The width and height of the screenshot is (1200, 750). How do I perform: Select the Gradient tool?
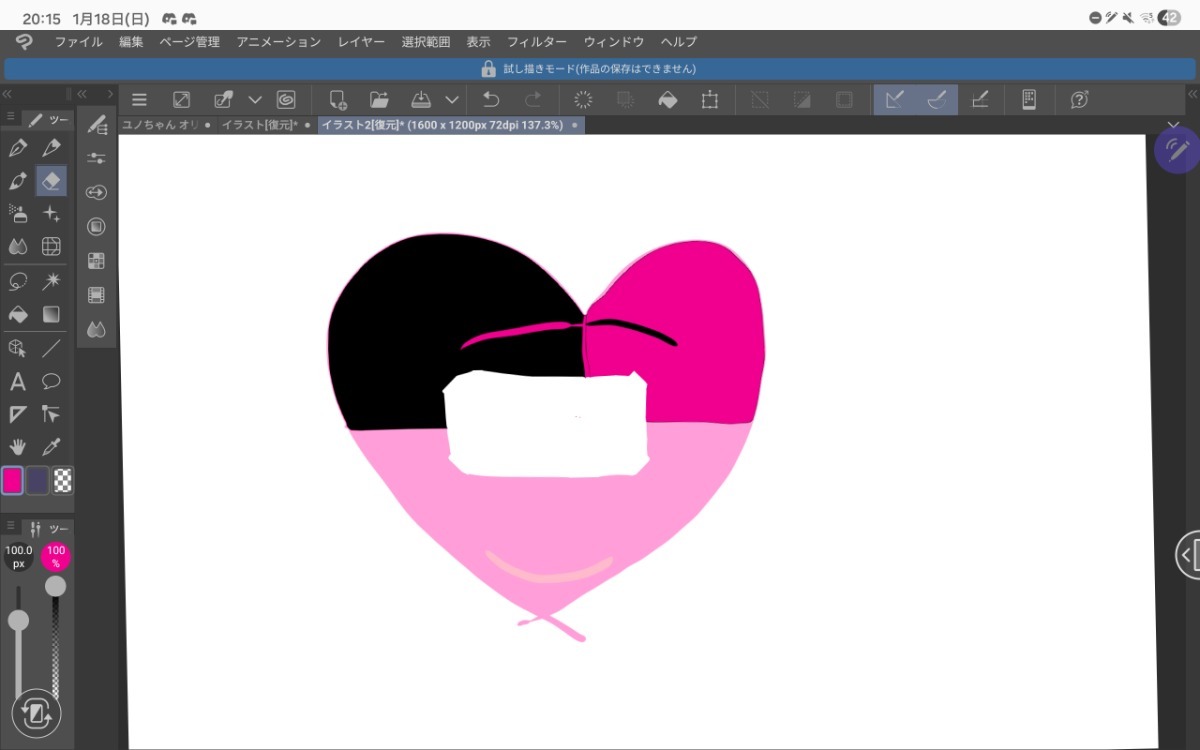52,314
